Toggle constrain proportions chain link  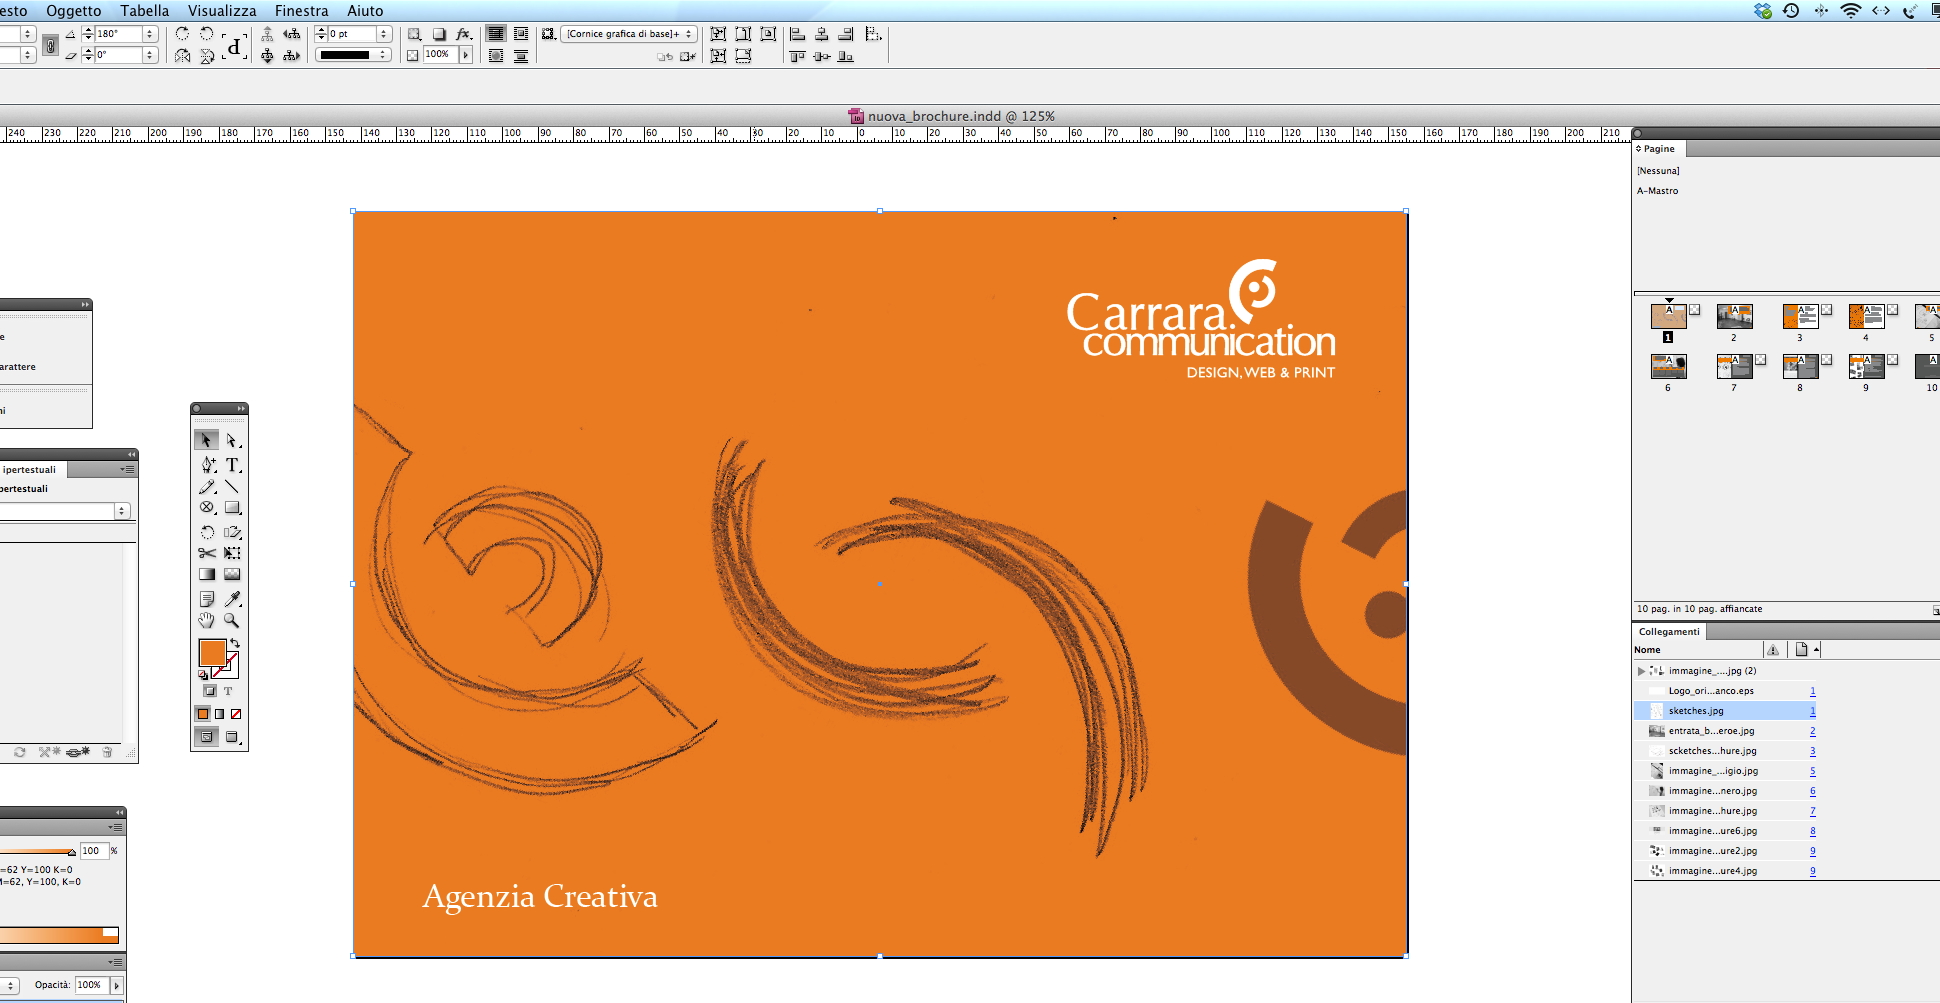(50, 45)
